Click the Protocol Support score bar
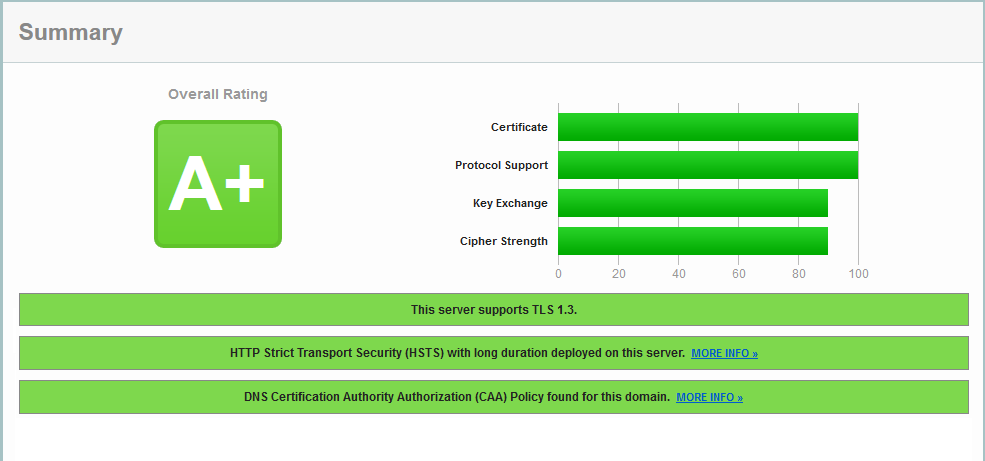Image resolution: width=985 pixels, height=461 pixels. tap(707, 165)
